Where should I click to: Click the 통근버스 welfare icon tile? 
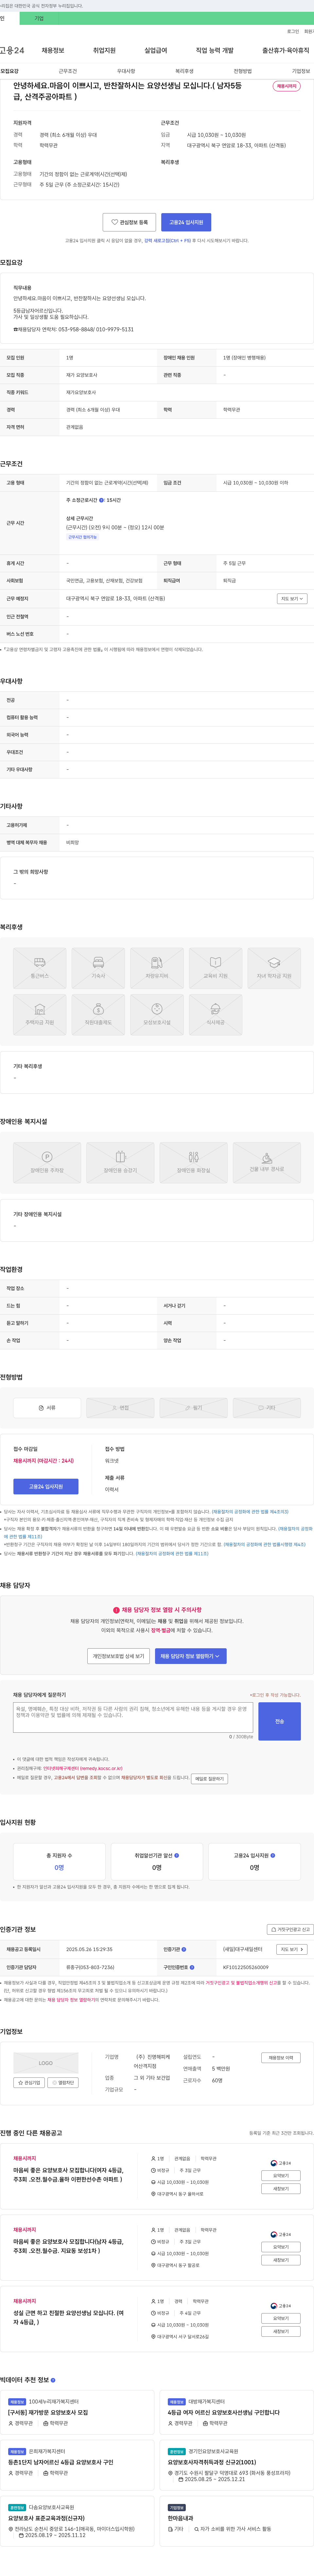pyautogui.click(x=40, y=968)
